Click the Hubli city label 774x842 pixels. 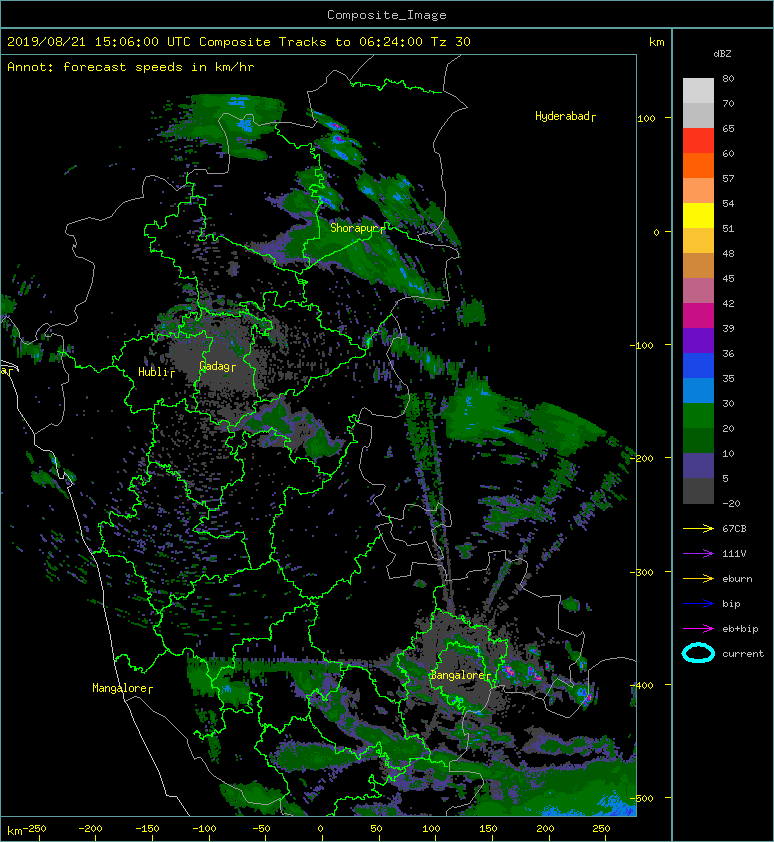[156, 372]
